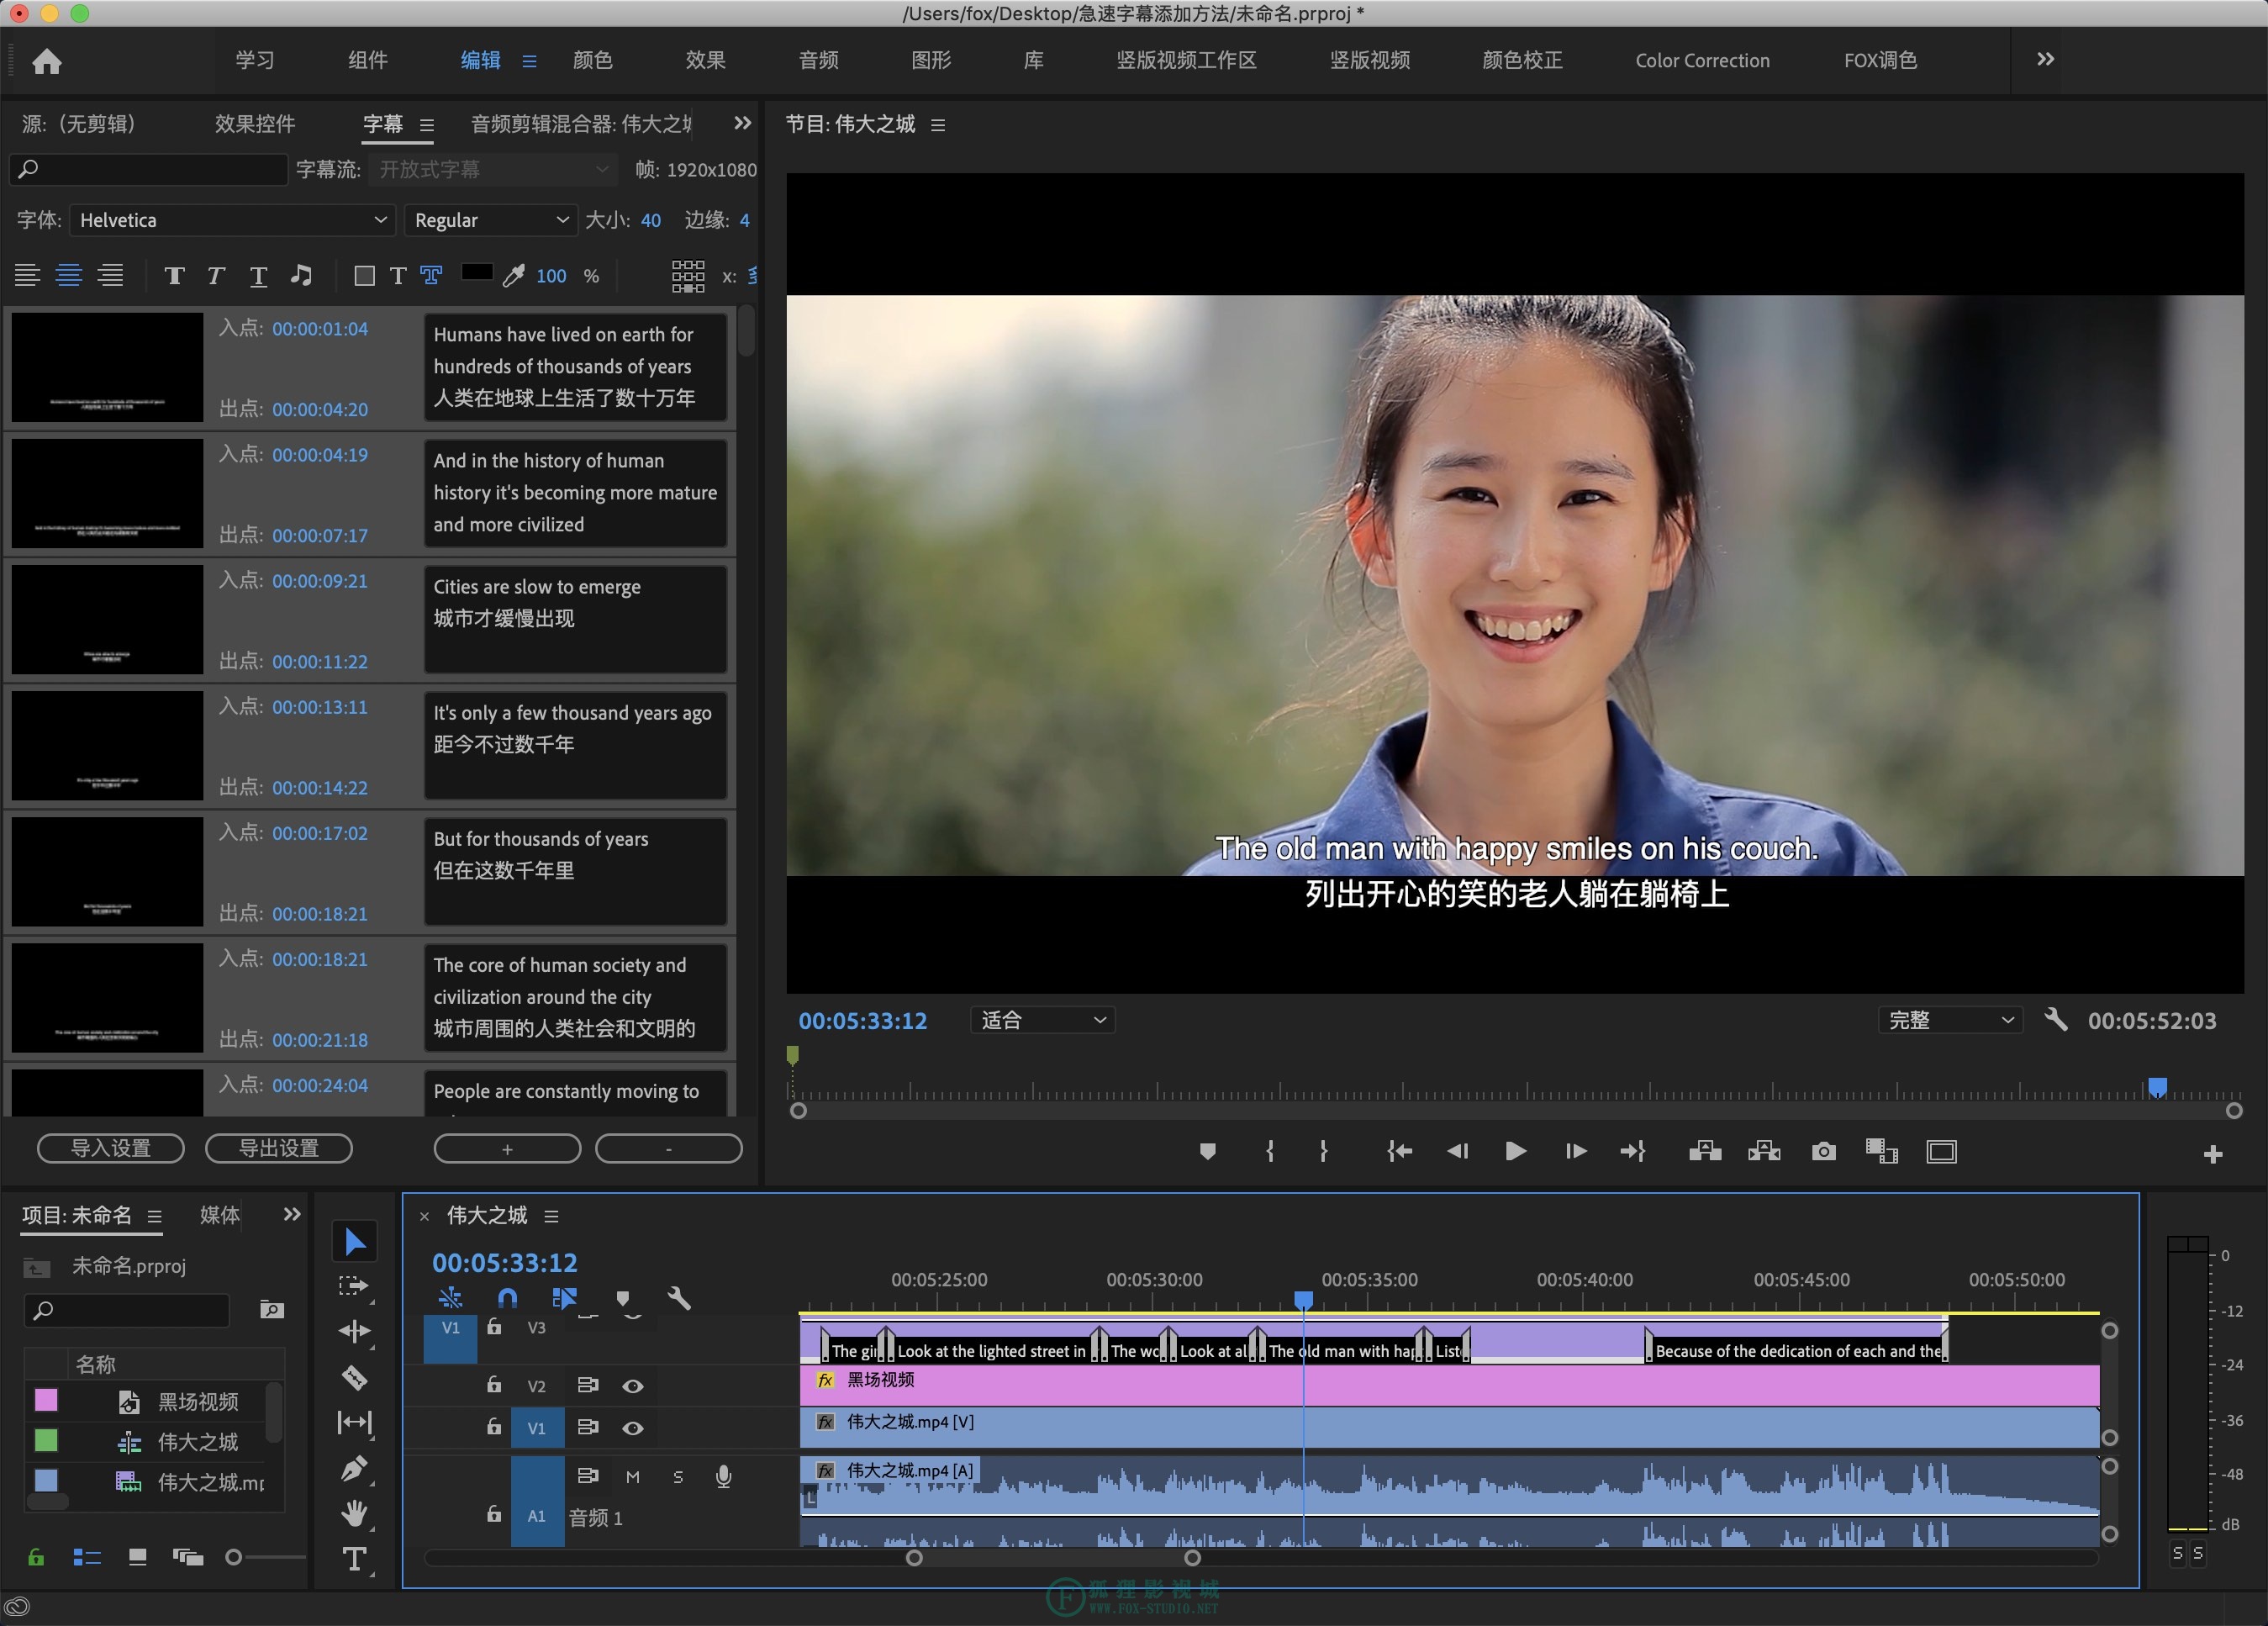Expand the workspace overflow chevron
This screenshot has width=2268, height=1626.
(2045, 59)
